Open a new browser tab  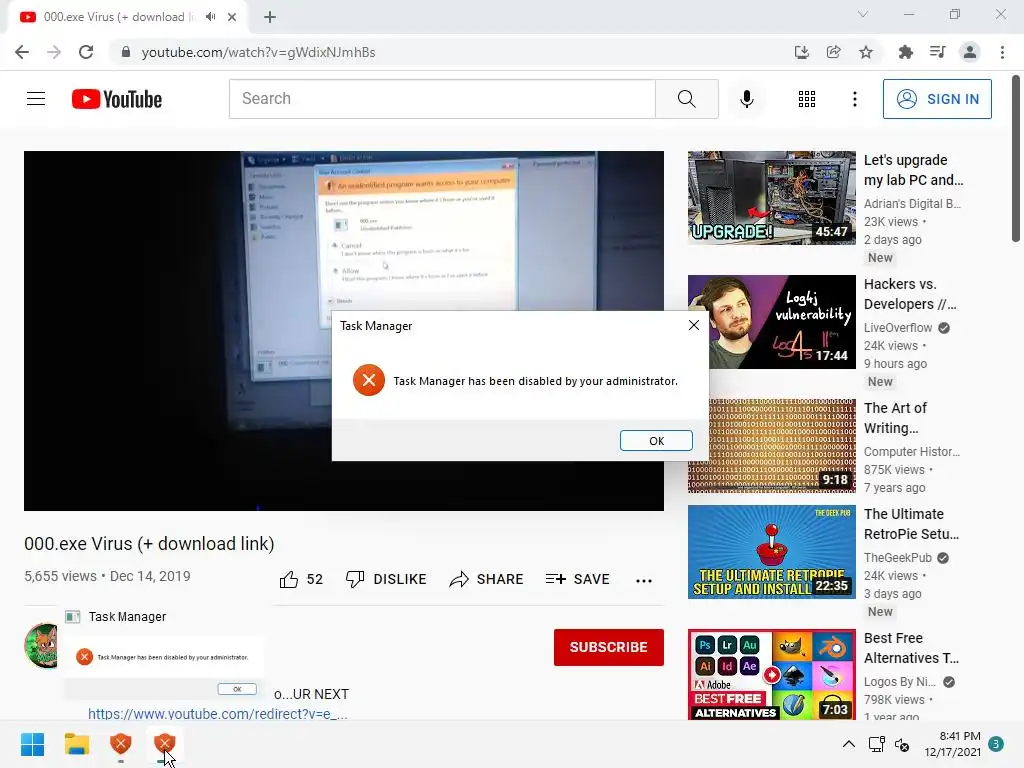tap(270, 17)
